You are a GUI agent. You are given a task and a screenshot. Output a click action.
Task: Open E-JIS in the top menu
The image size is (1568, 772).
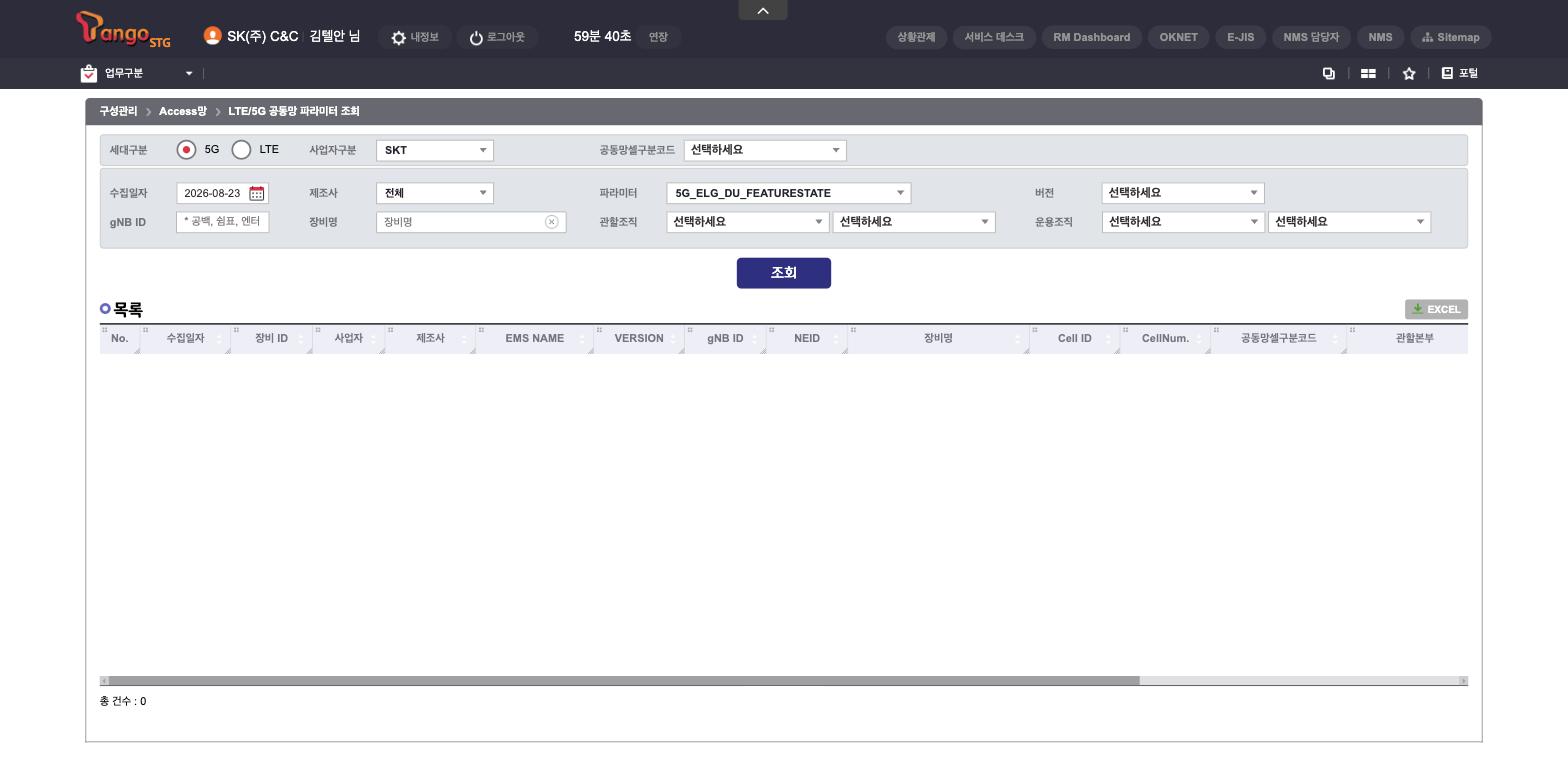(1241, 37)
